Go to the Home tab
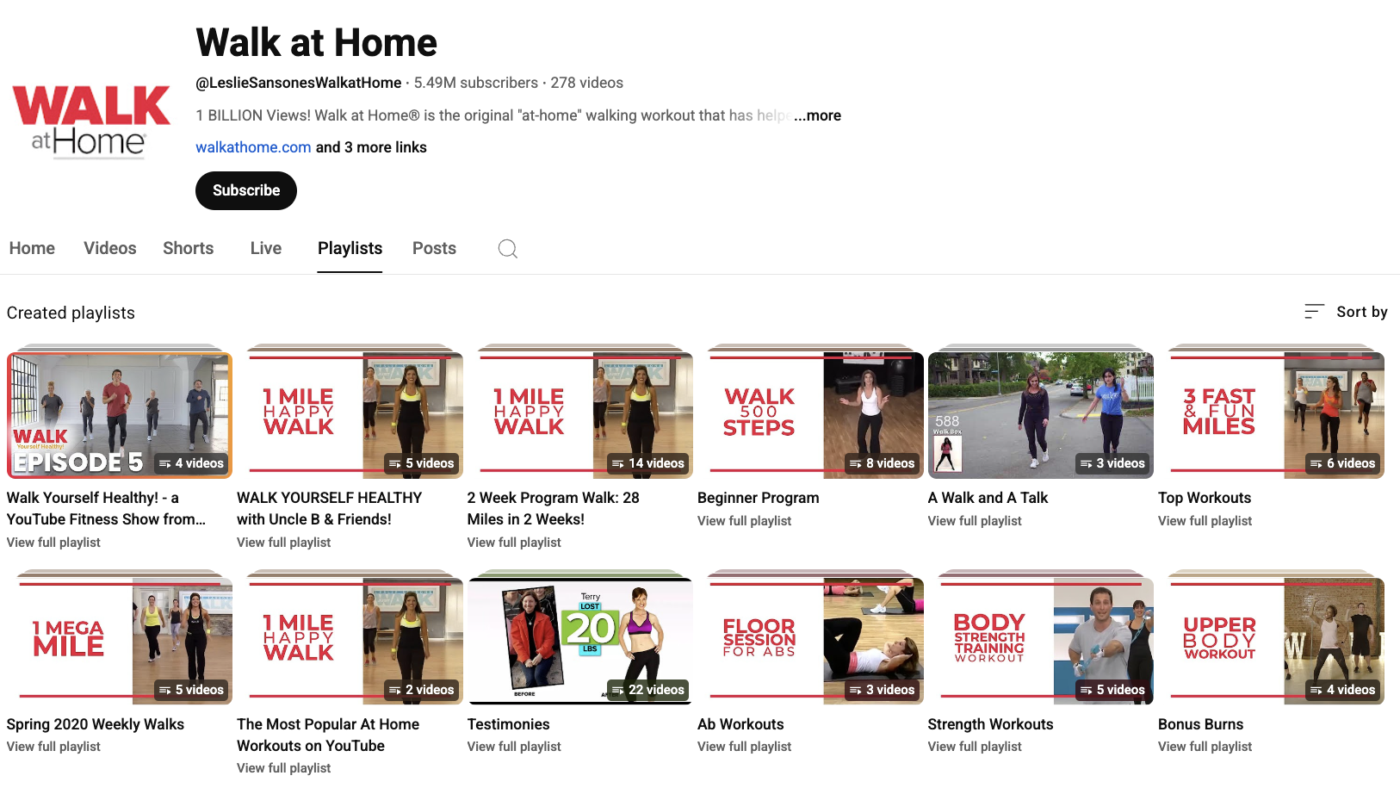Screen dimensions: 1400x788 click(x=32, y=248)
